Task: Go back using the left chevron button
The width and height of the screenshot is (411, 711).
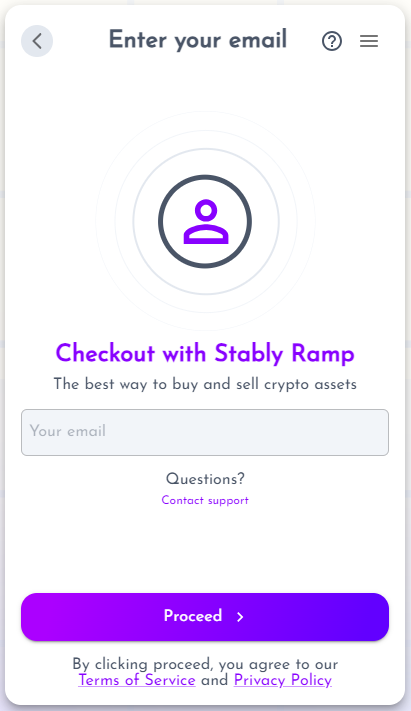Action: pos(37,41)
